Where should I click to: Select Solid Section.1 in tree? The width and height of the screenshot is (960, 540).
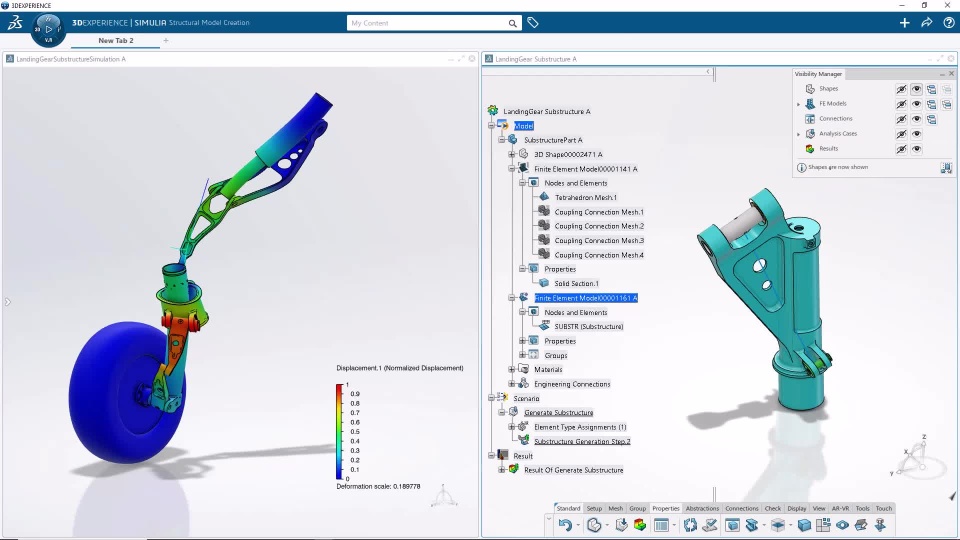point(576,283)
